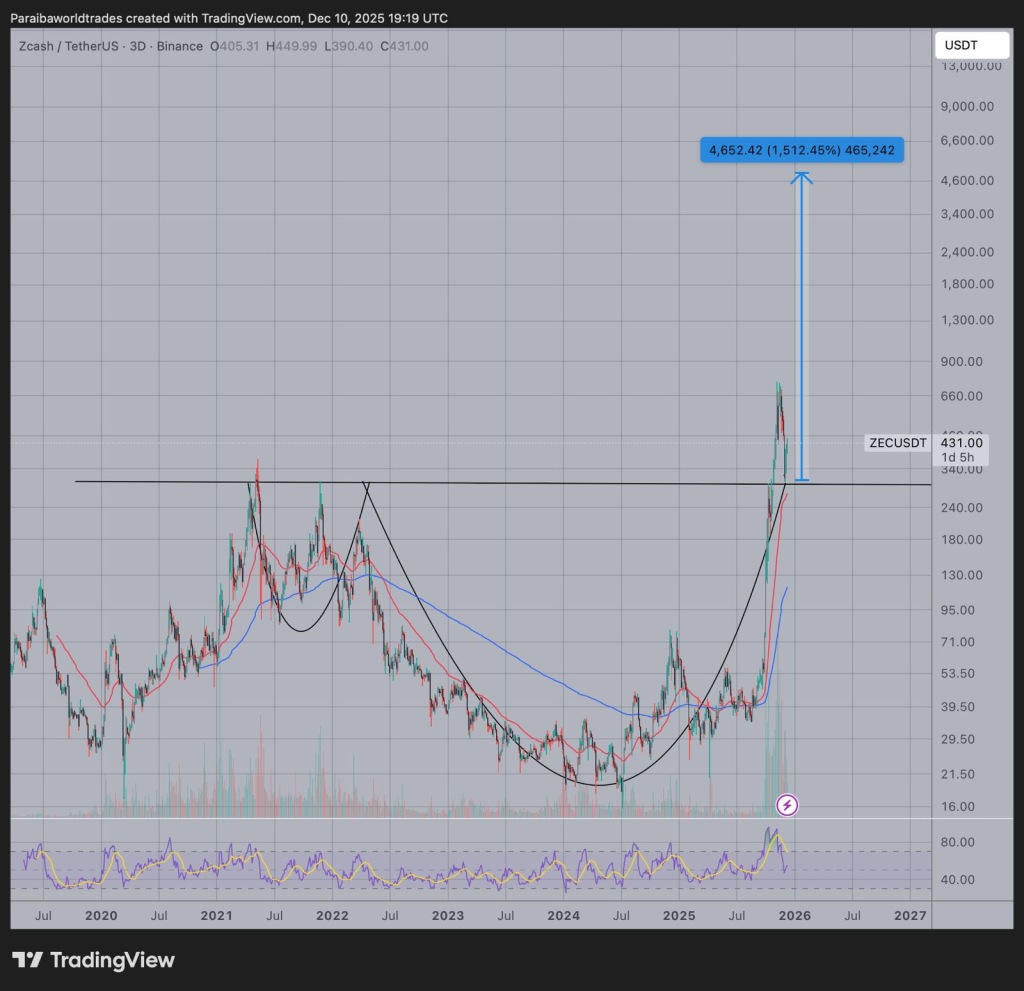Click the base of the blue measurement tool
This screenshot has width=1024, height=991.
click(x=802, y=479)
